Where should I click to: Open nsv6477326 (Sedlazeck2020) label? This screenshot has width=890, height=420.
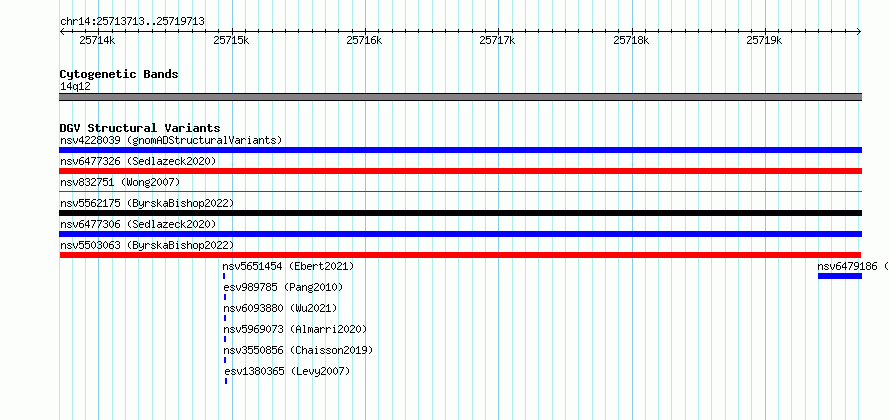138,161
